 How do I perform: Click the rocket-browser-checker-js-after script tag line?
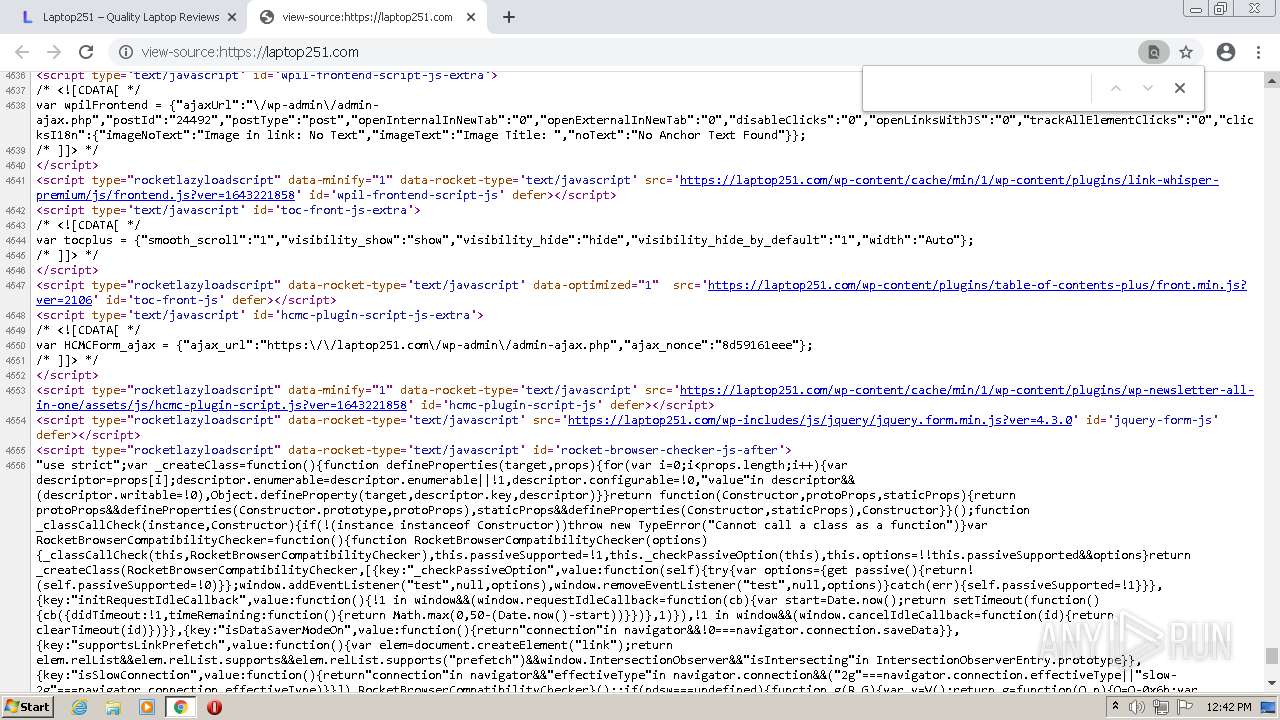point(414,450)
